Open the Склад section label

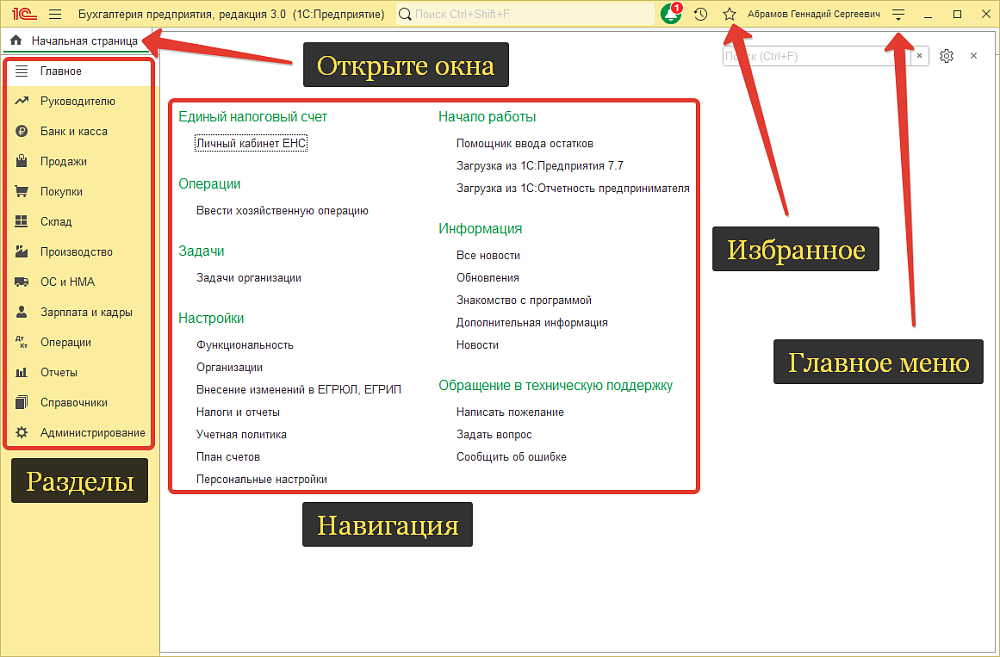click(56, 221)
